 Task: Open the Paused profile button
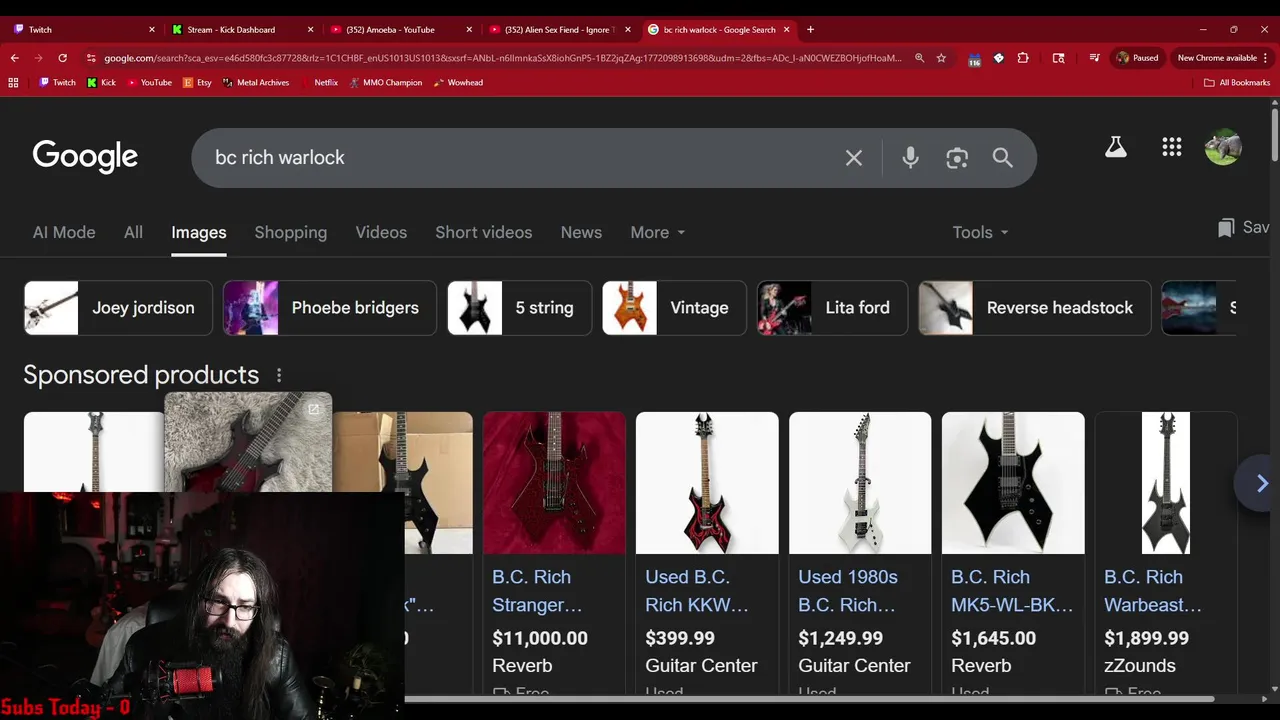coord(1138,58)
